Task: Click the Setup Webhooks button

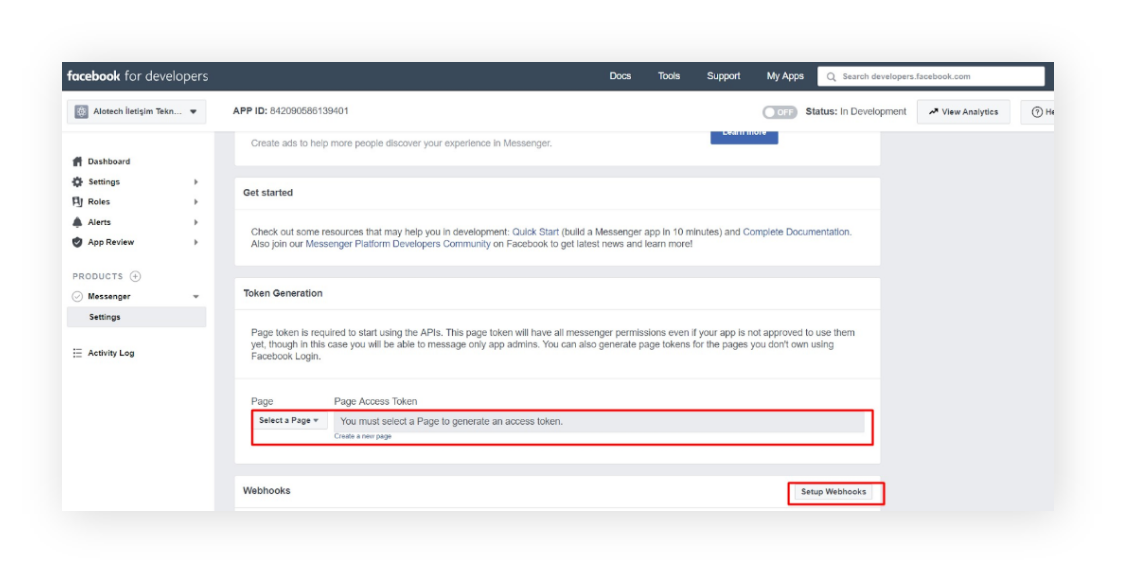Action: 833,492
